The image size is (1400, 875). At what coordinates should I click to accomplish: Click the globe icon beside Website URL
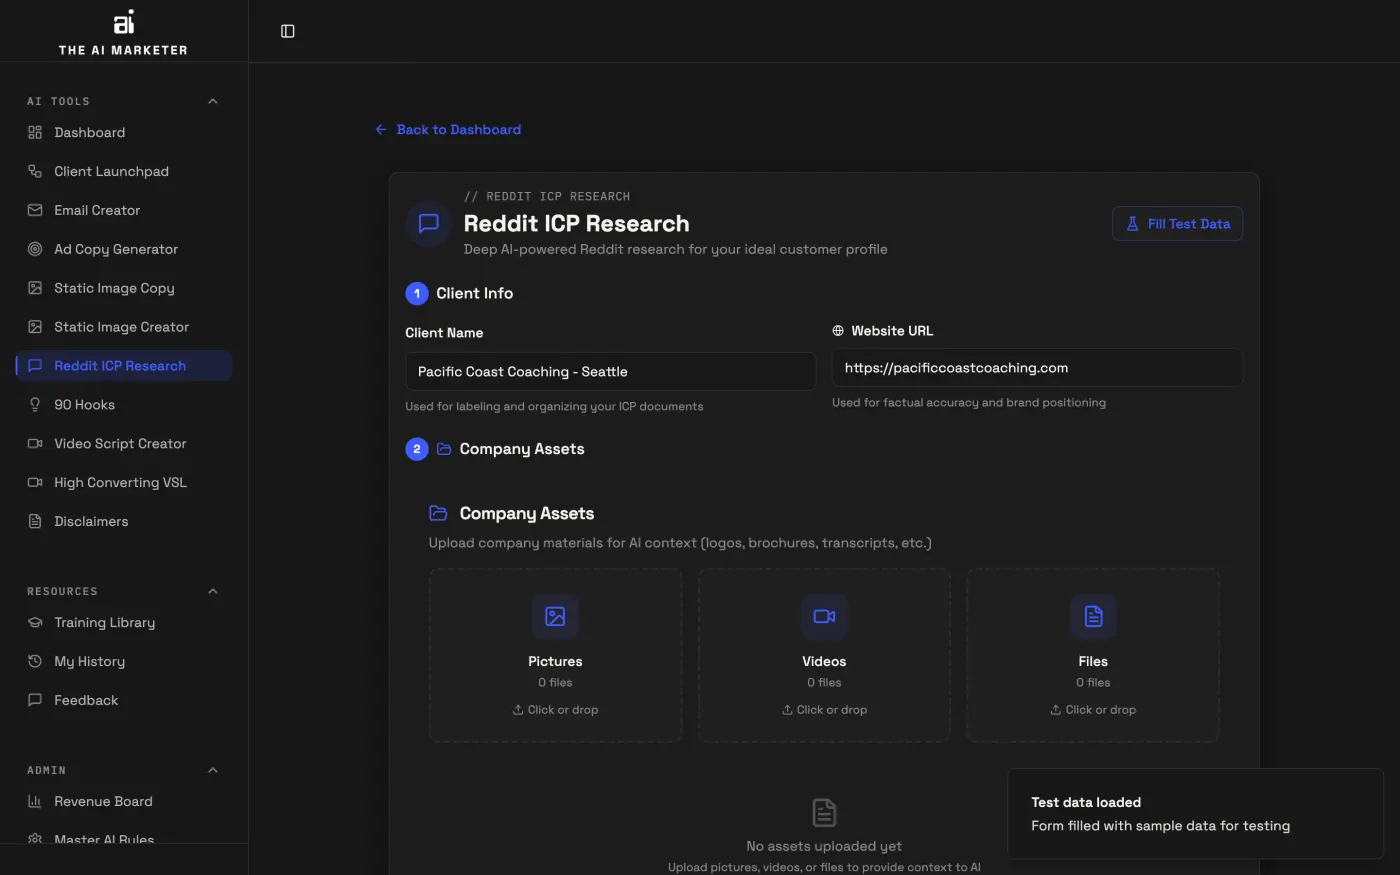click(x=838, y=331)
